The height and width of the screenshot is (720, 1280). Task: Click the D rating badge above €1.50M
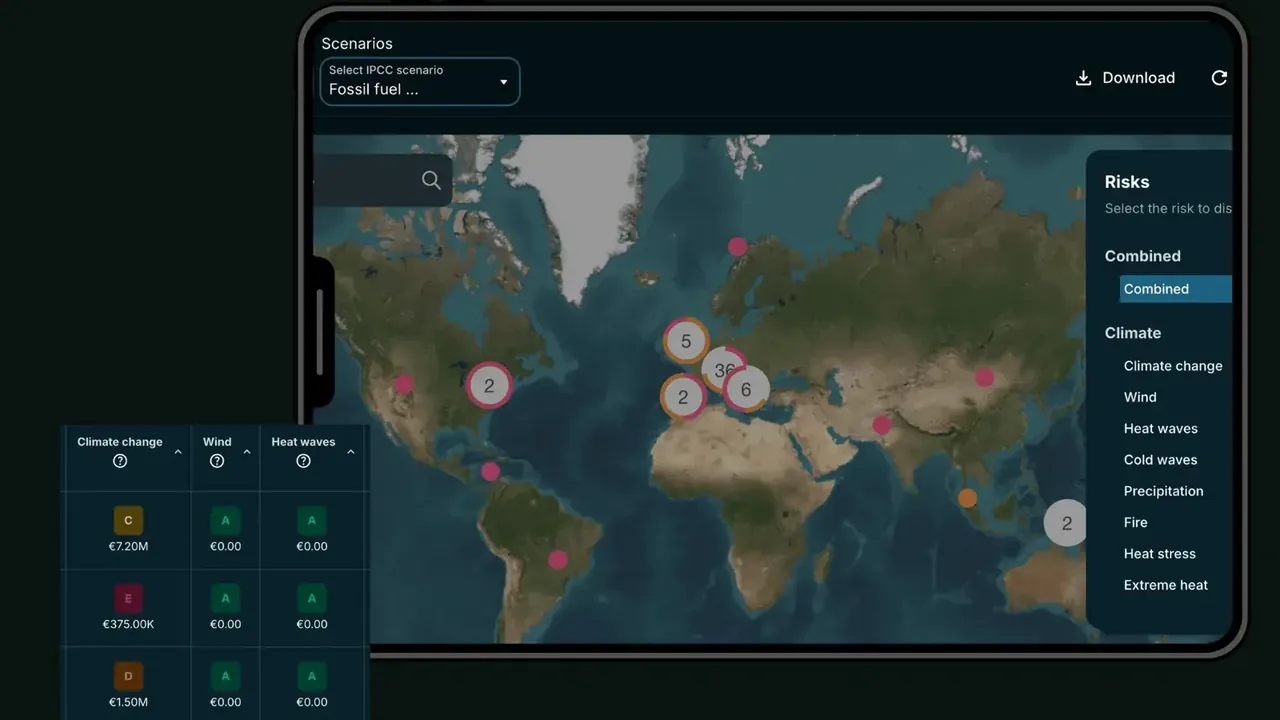128,677
